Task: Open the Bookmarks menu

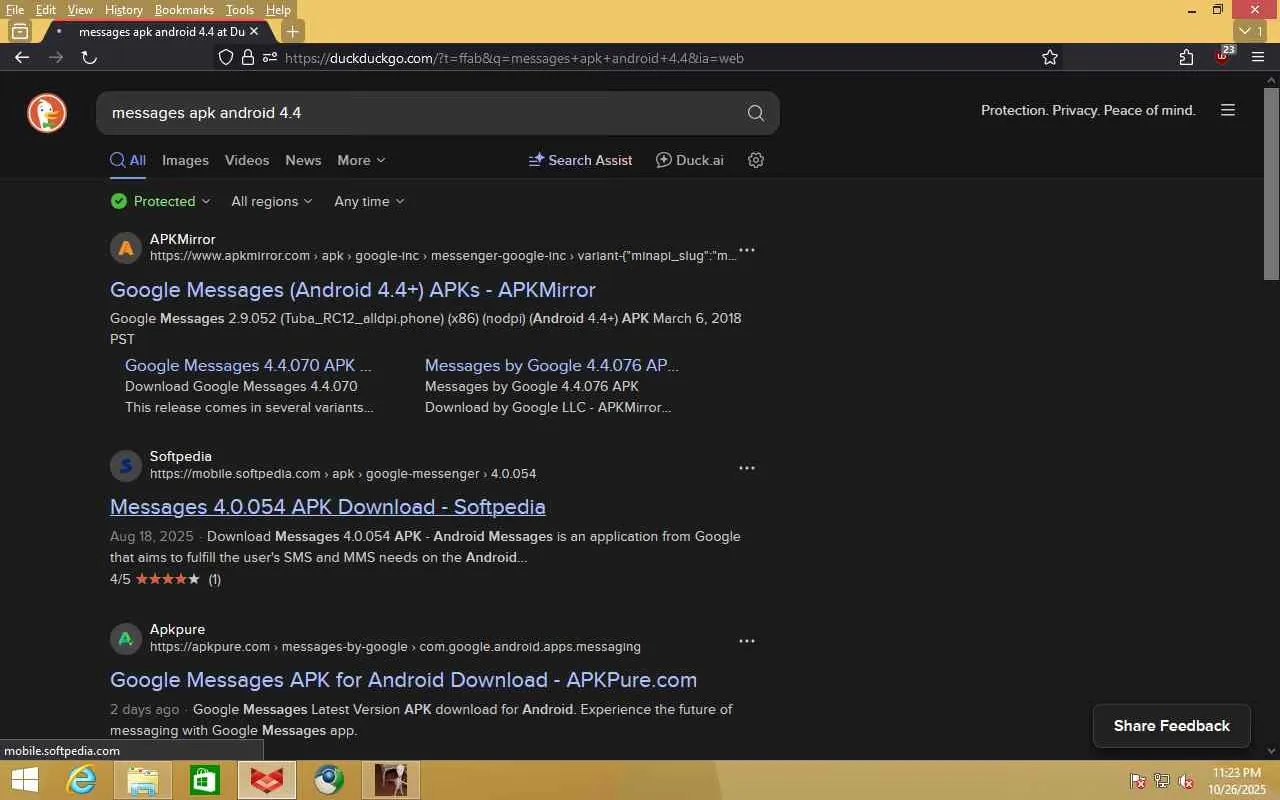Action: pyautogui.click(x=185, y=10)
